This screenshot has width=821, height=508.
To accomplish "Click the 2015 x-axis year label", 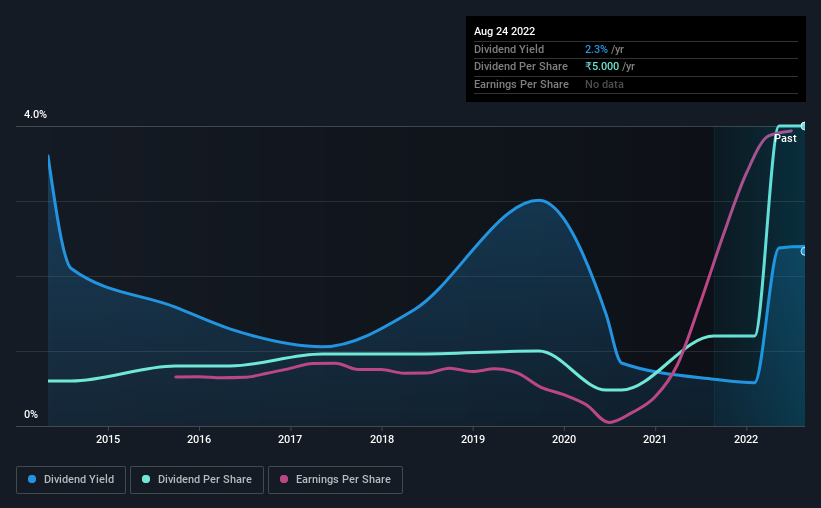I will [x=108, y=439].
